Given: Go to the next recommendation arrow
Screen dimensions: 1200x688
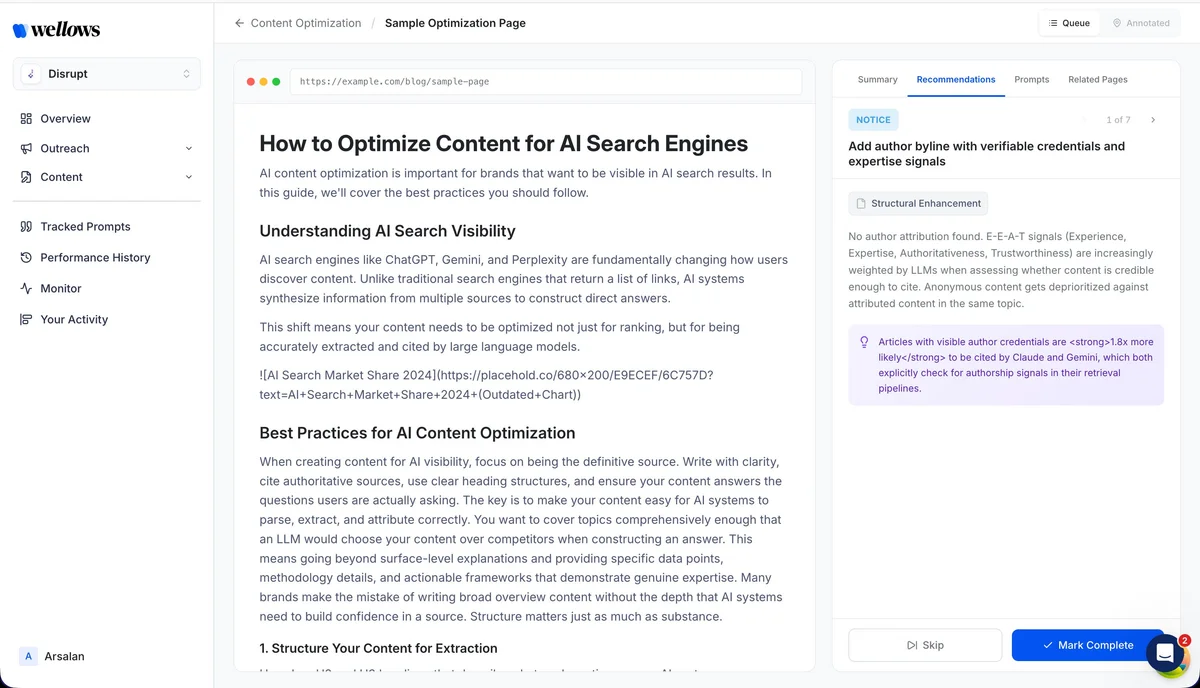Looking at the screenshot, I should [1153, 120].
